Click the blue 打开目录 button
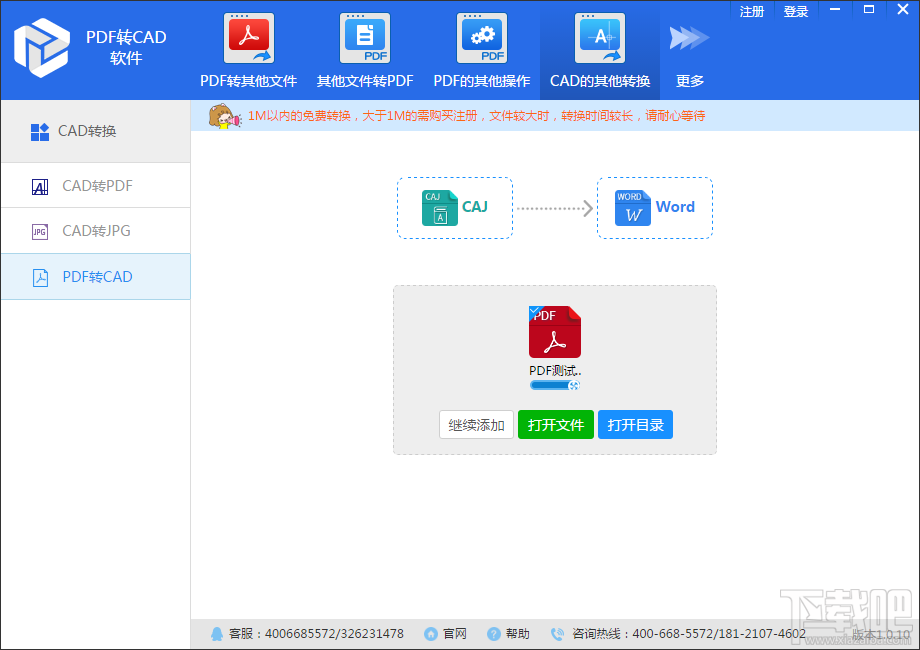 (x=635, y=425)
